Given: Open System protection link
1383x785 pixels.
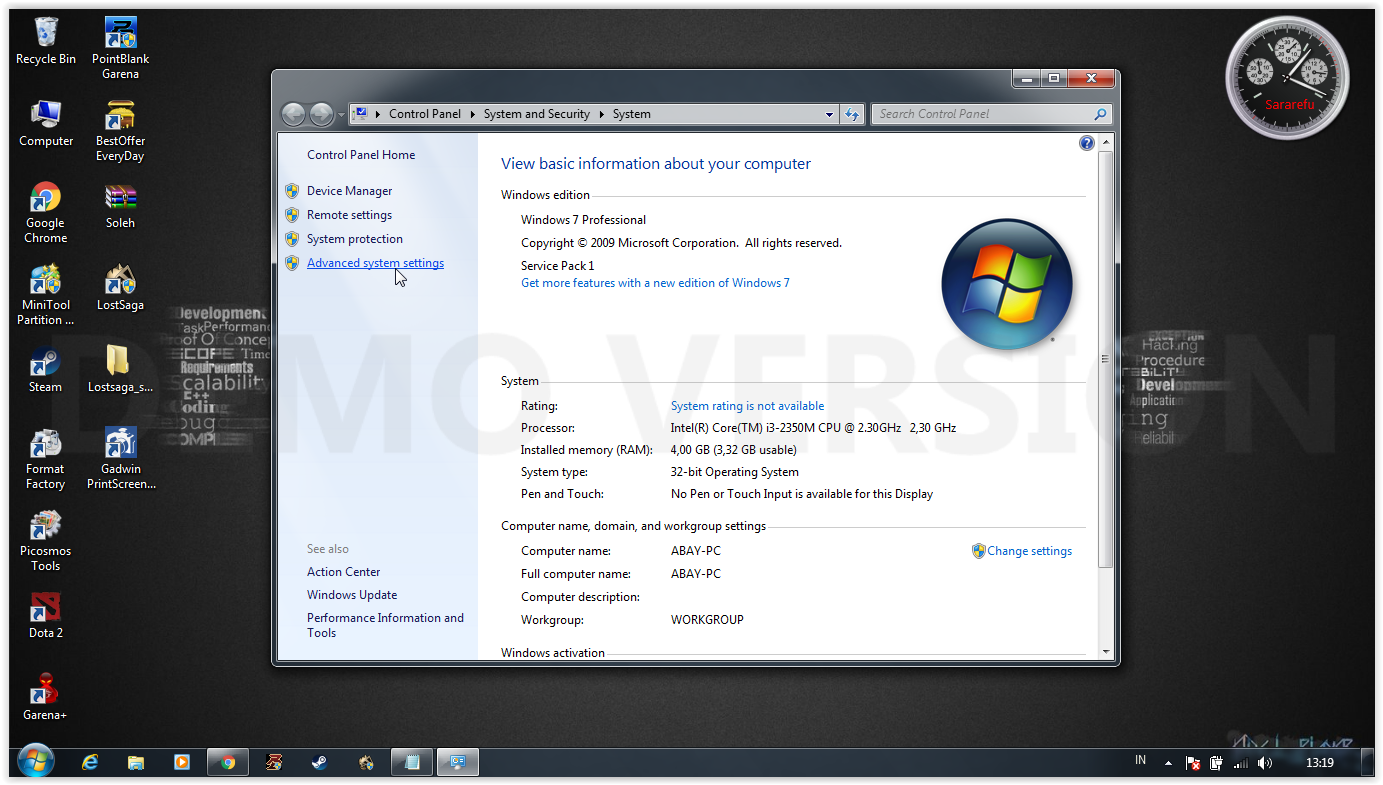Looking at the screenshot, I should (x=355, y=239).
